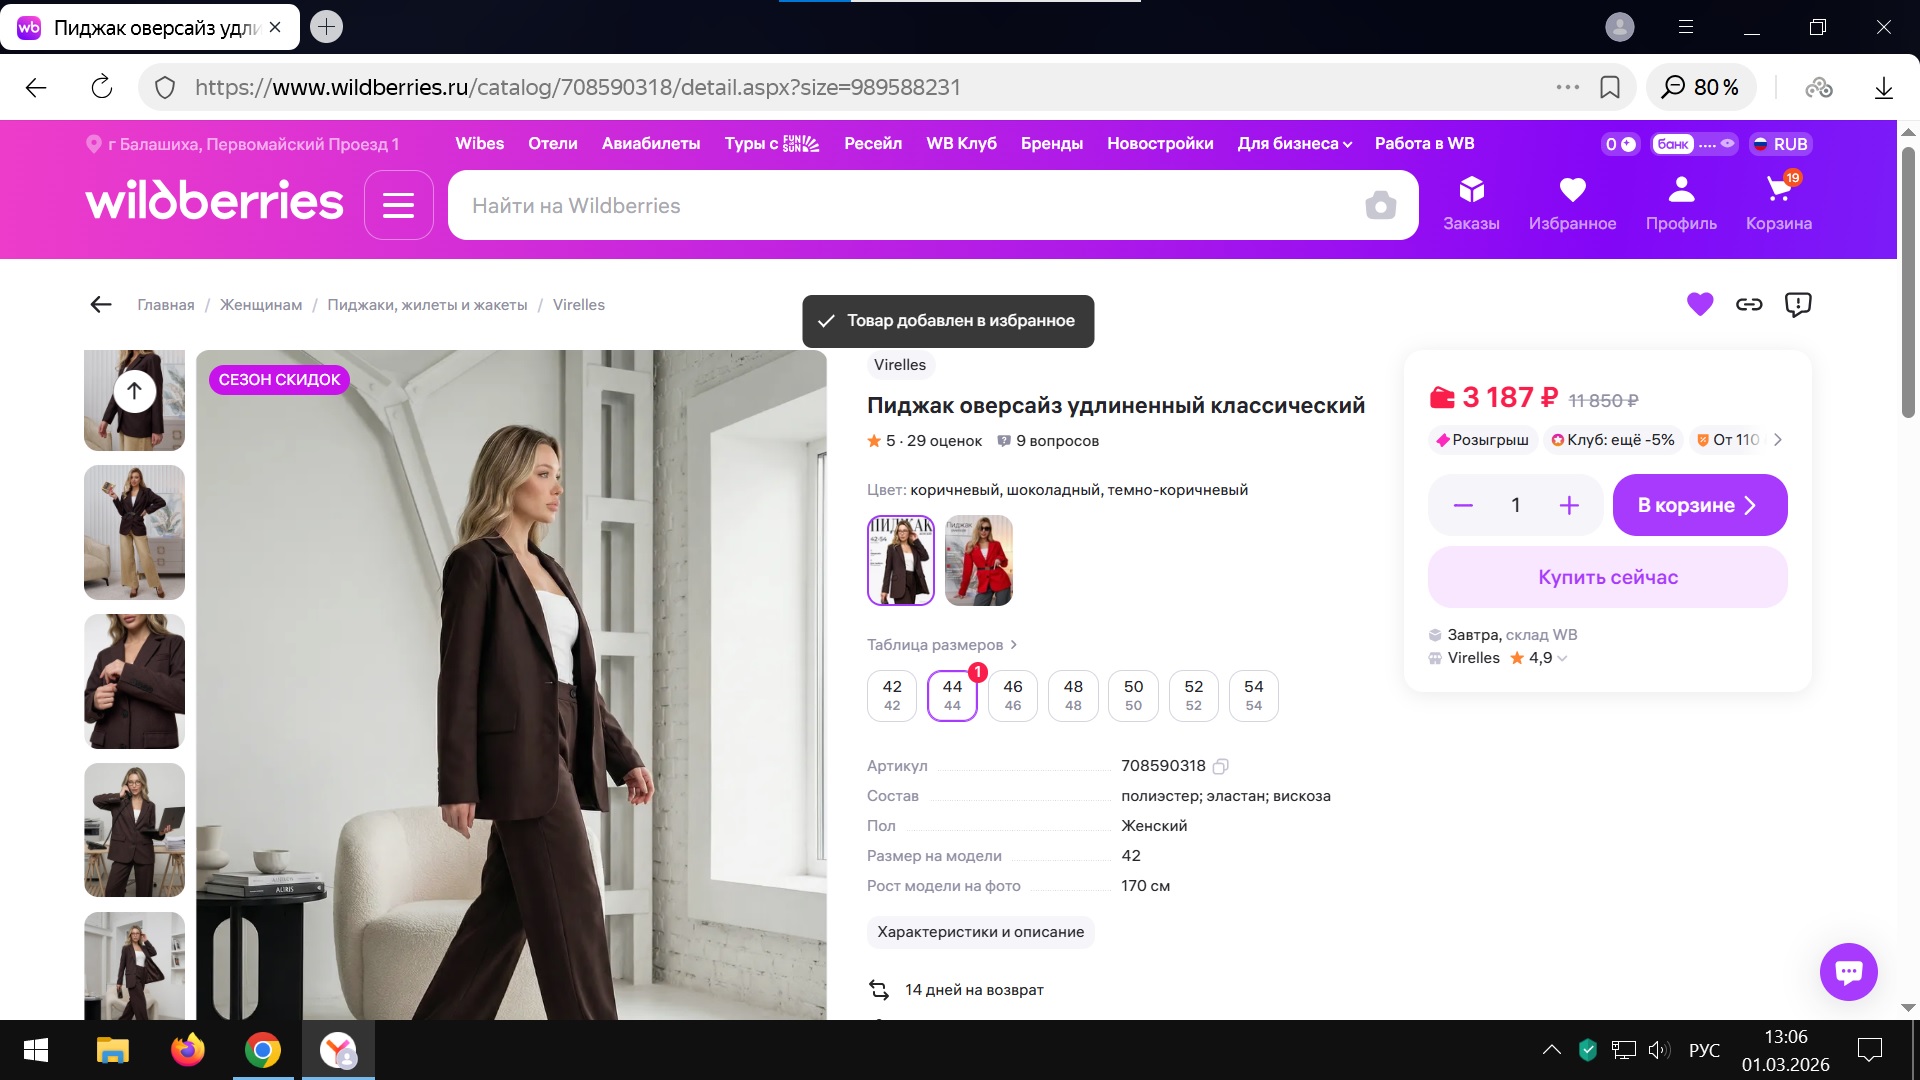Viewport: 1920px width, 1080px height.
Task: Open the WB Клуб menu item
Action: point(961,143)
